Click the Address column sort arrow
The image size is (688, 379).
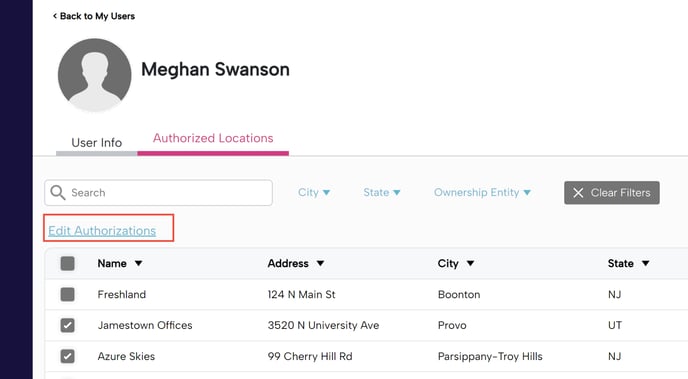point(320,263)
